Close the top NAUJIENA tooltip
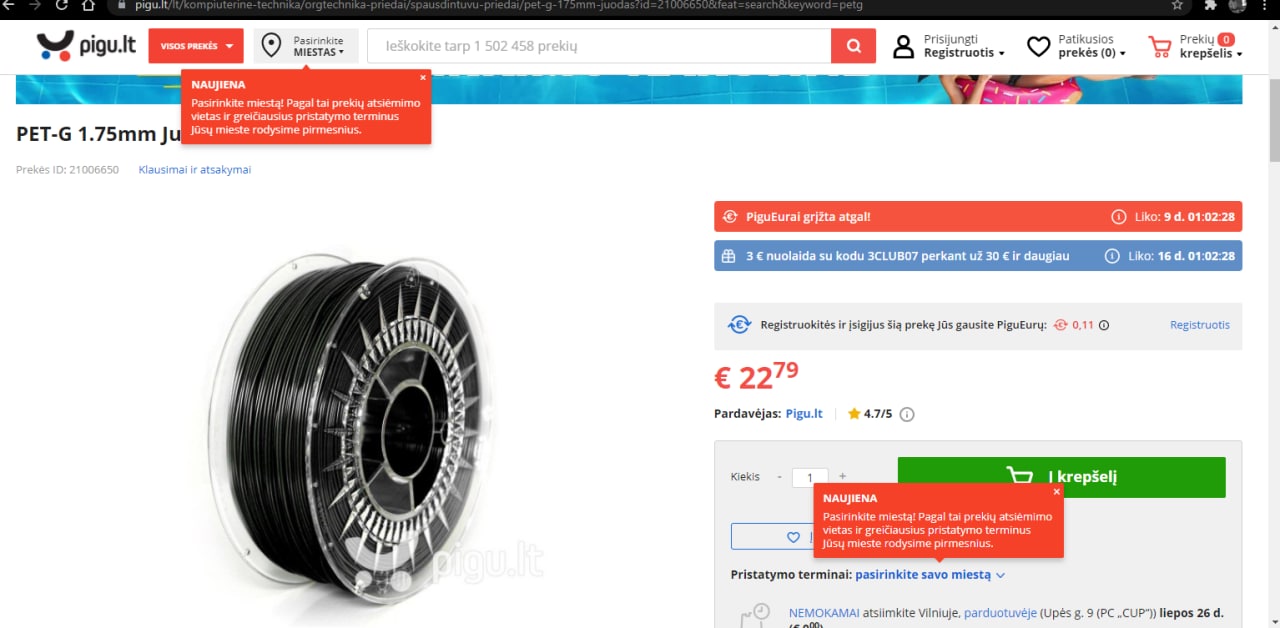The width and height of the screenshot is (1280, 628). tap(423, 77)
